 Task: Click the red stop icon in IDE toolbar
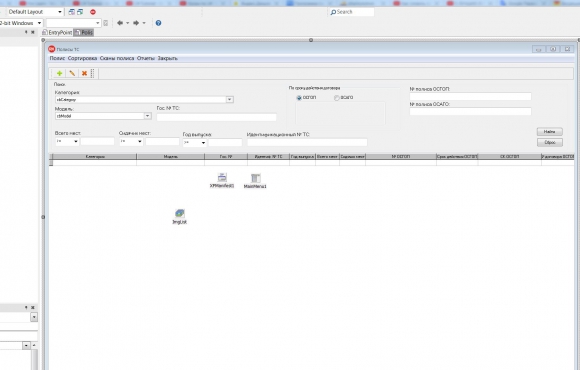[x=93, y=12]
